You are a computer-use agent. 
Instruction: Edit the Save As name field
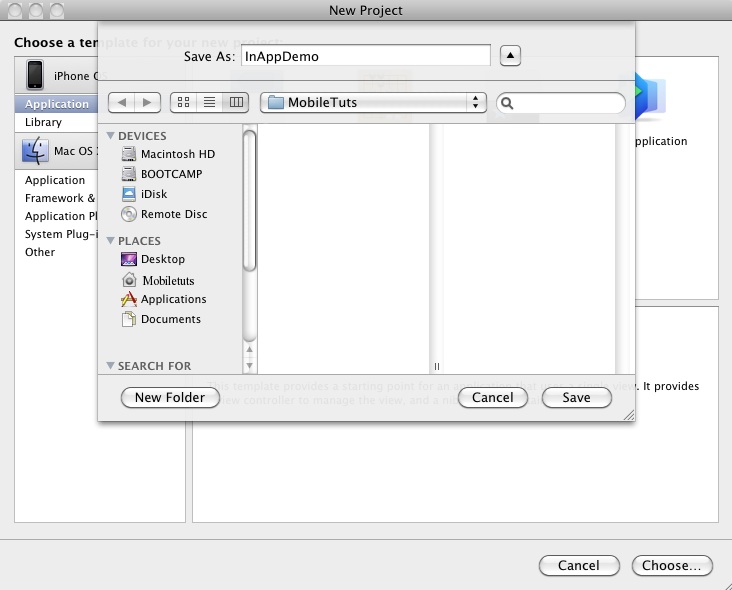tap(366, 56)
